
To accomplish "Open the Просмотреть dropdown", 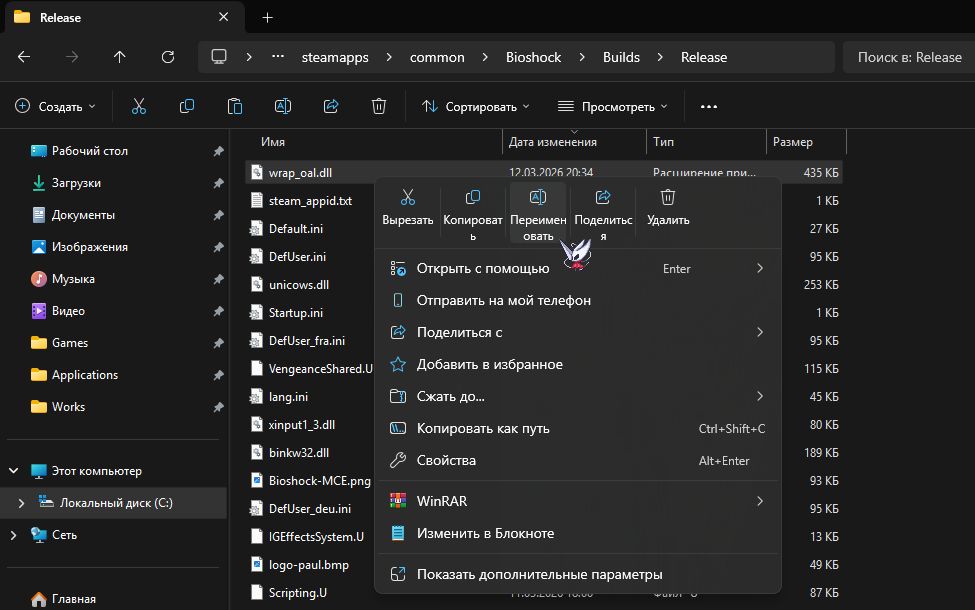I will [612, 106].
